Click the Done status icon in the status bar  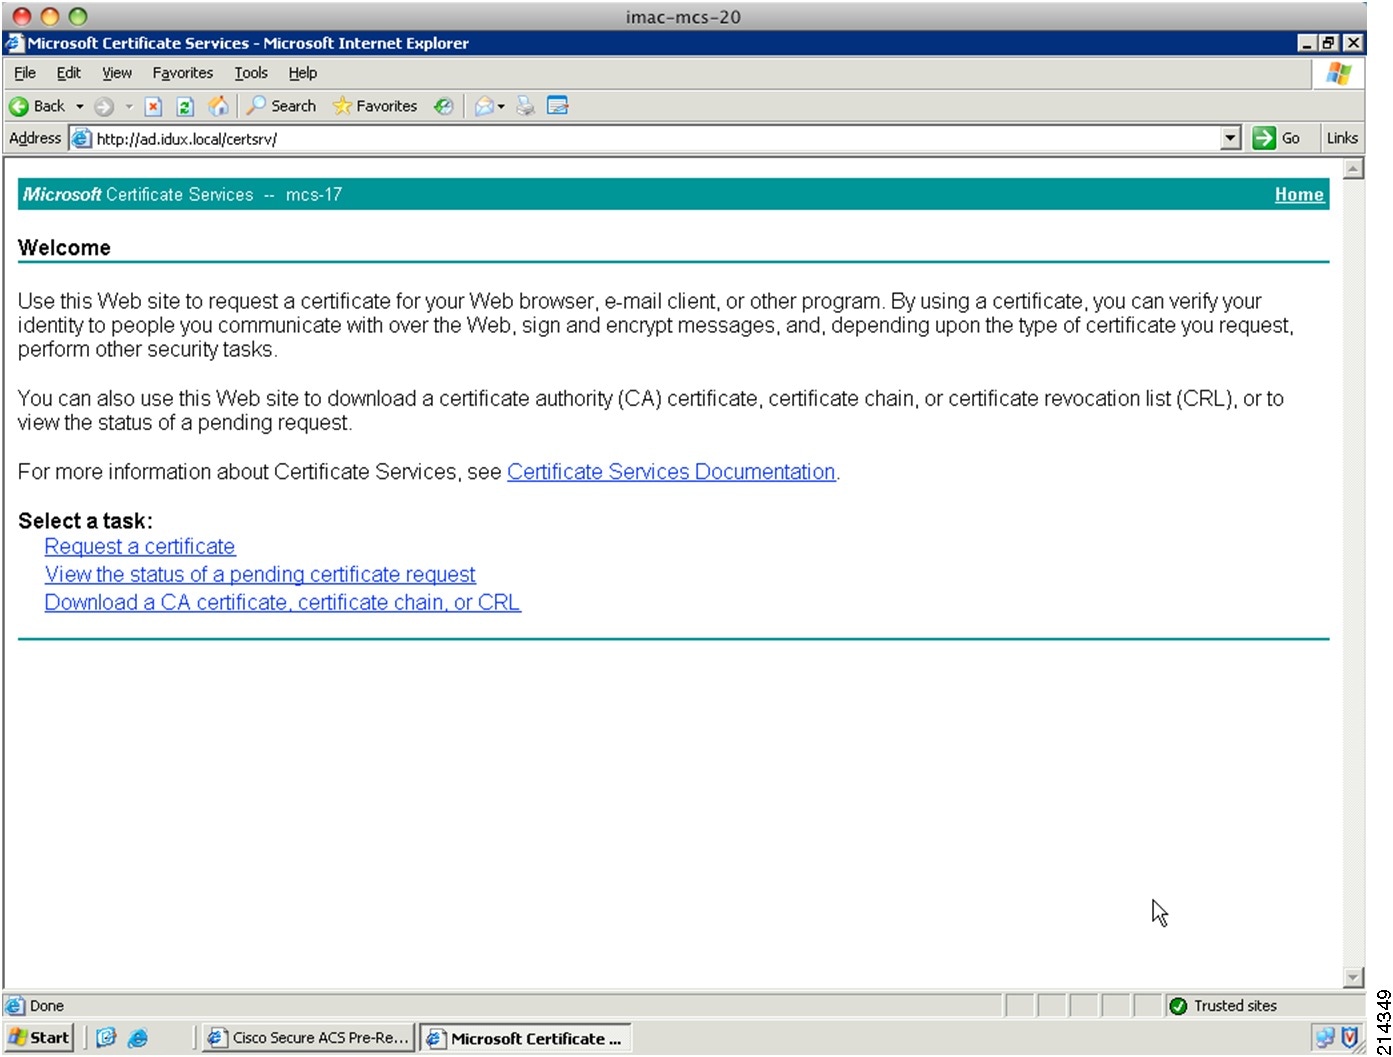tap(15, 1006)
